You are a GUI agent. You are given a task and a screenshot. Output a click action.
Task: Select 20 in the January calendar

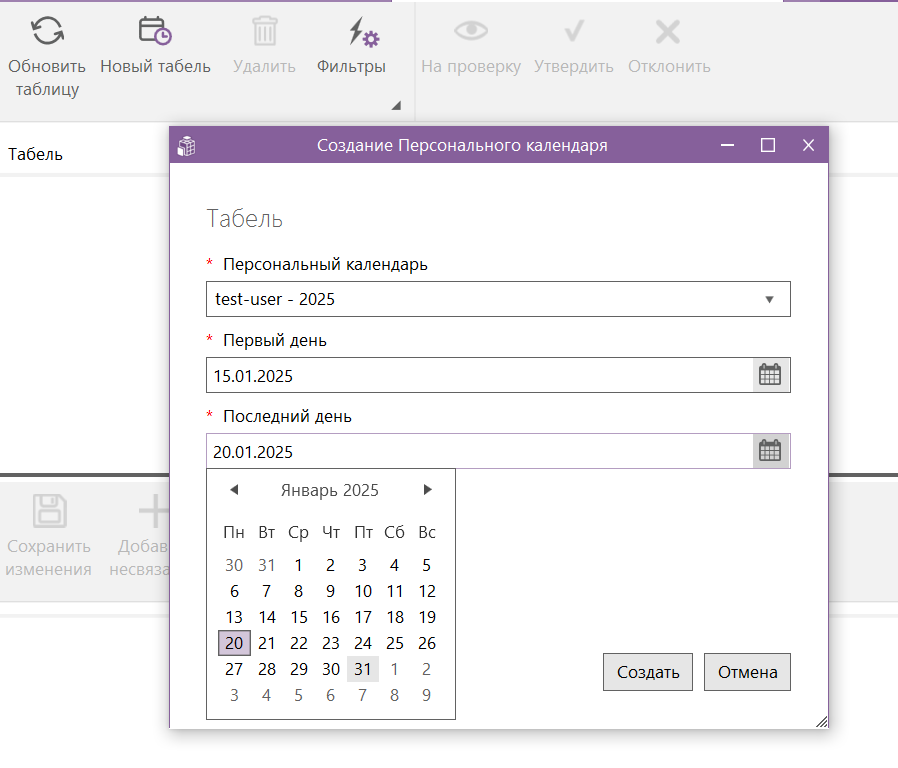pyautogui.click(x=234, y=643)
